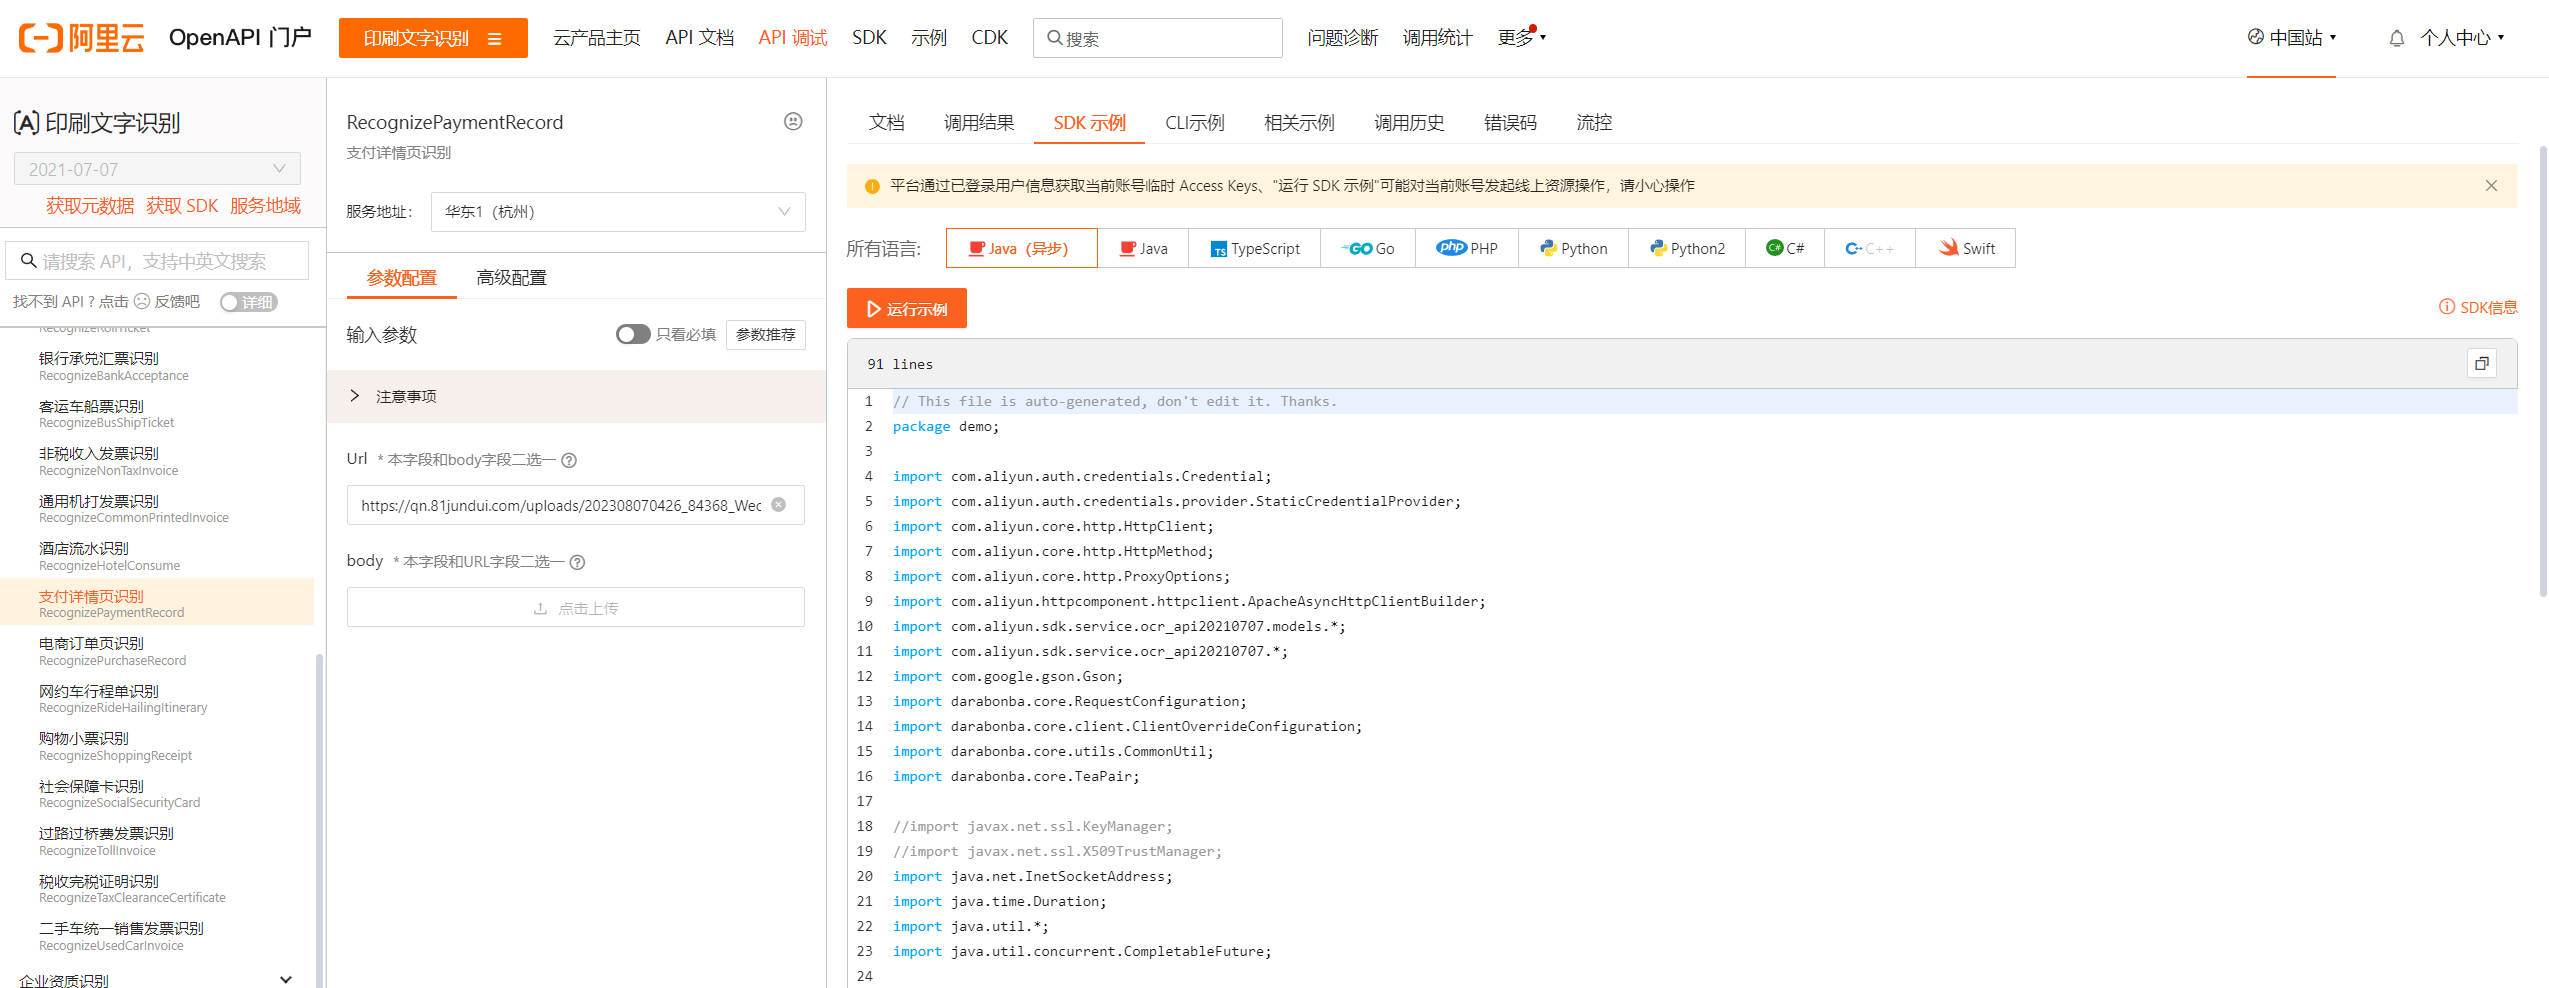Select the Go language option
The height and width of the screenshot is (988, 2549).
coord(1368,248)
